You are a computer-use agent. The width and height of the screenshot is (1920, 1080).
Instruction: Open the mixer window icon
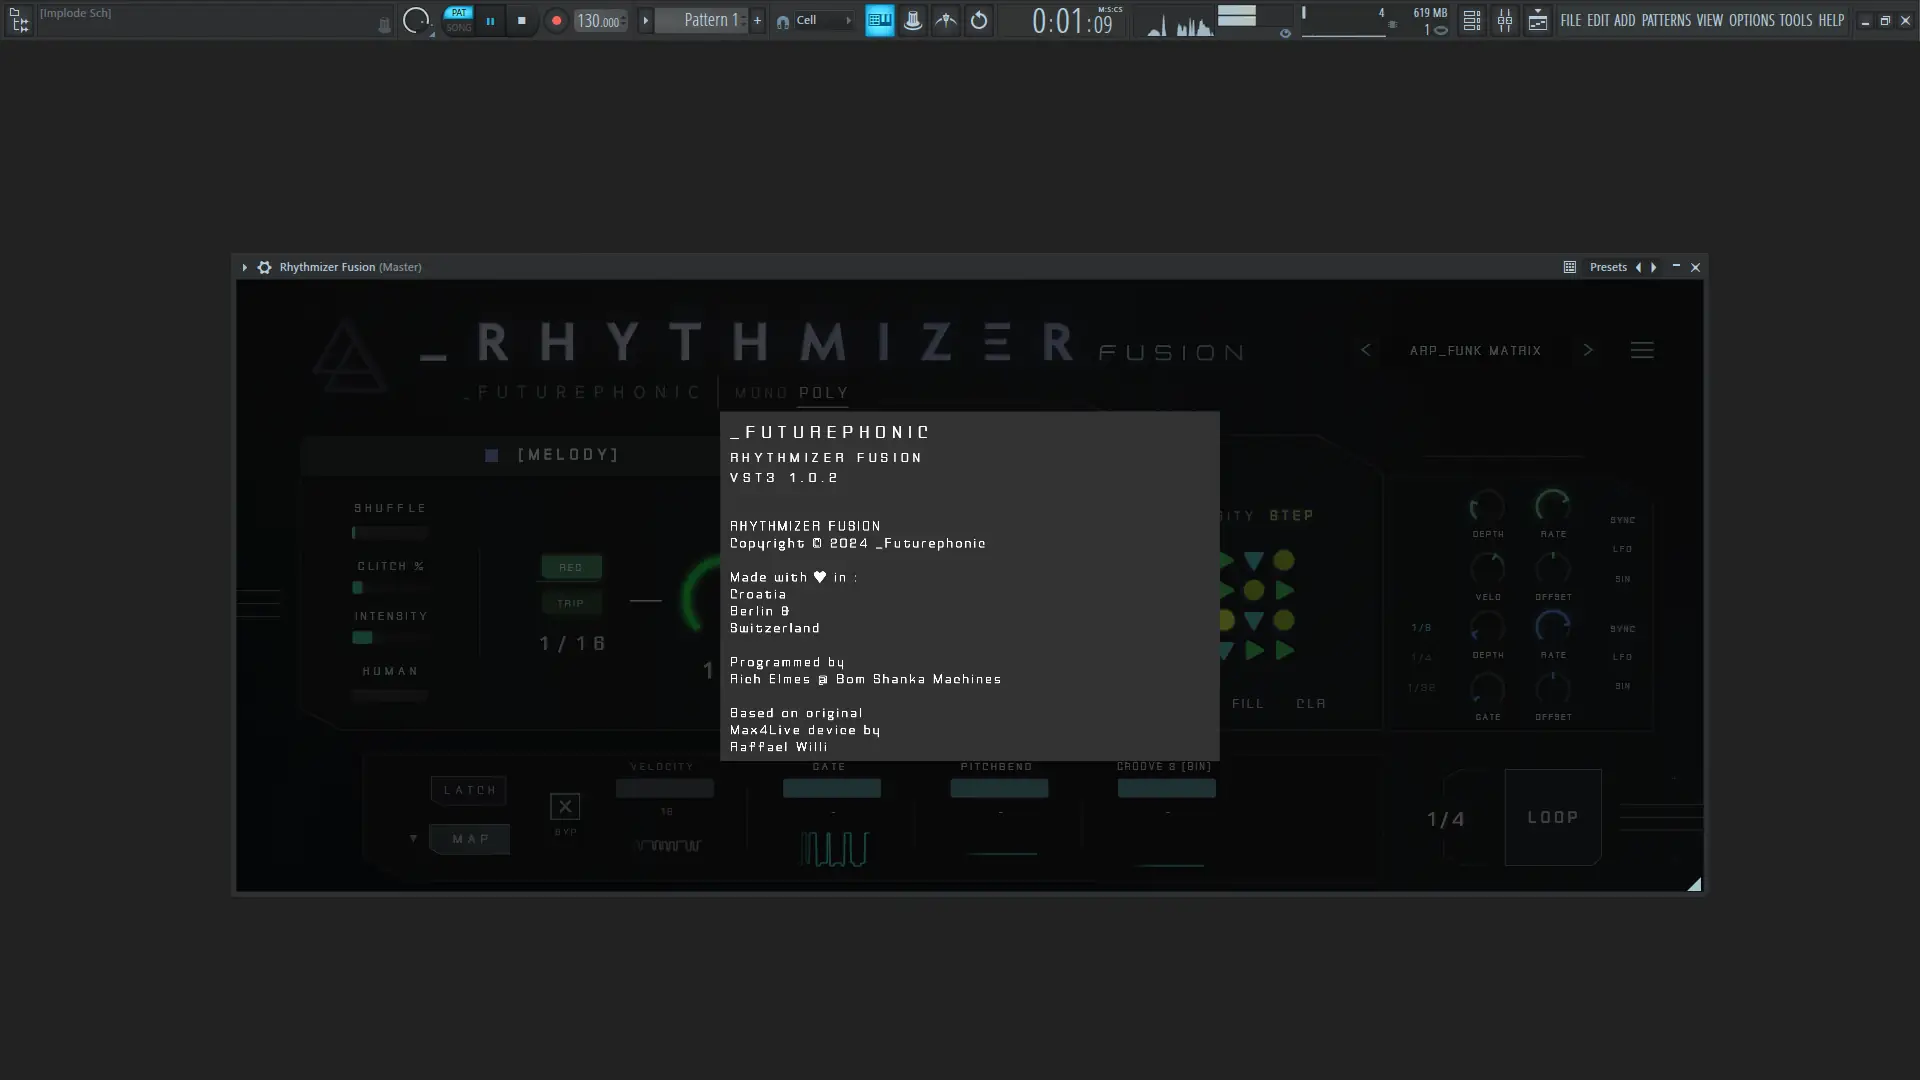[1504, 21]
